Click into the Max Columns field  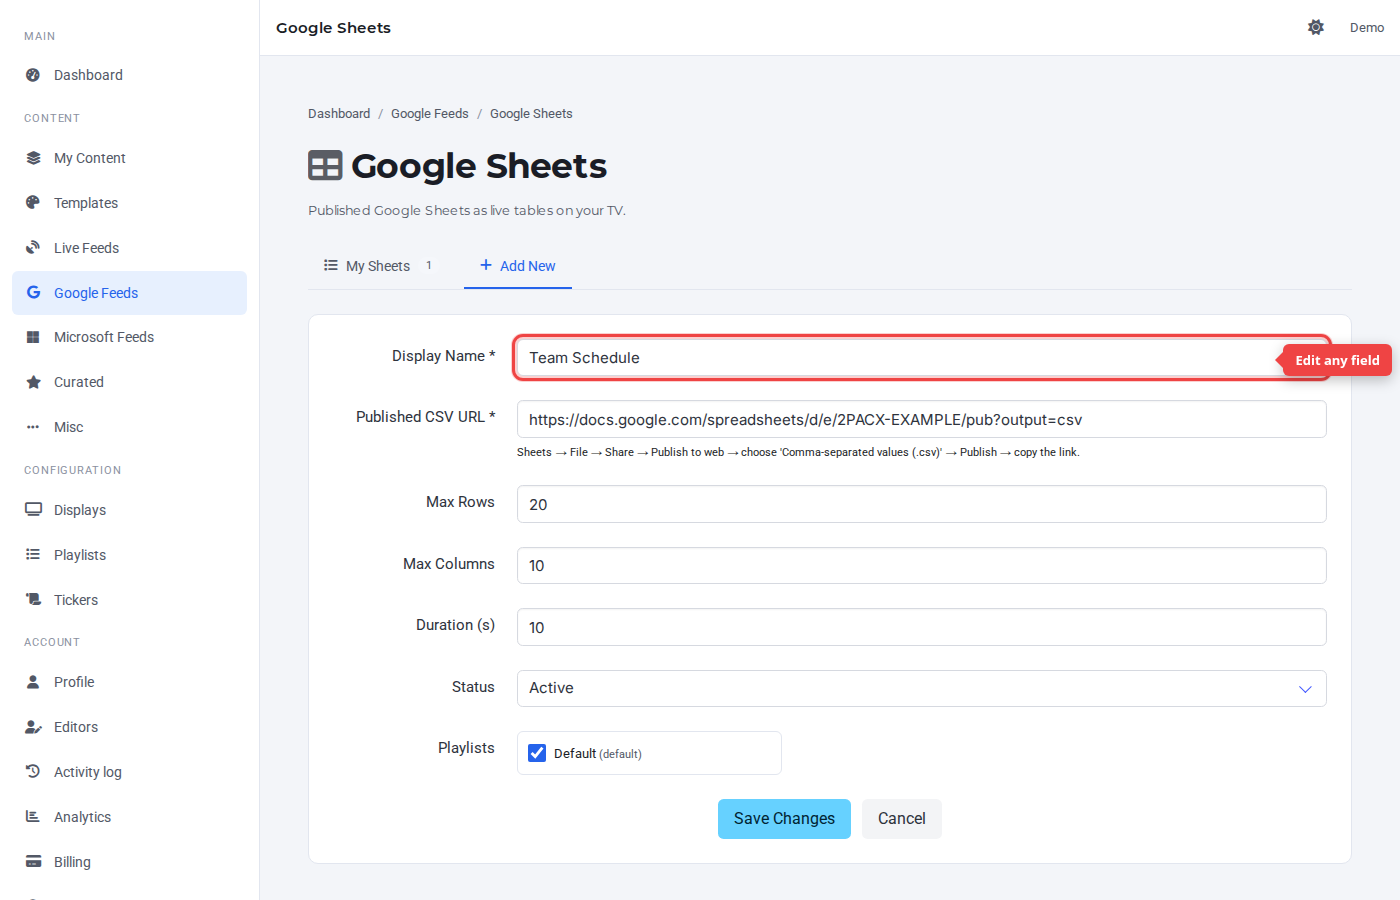coord(921,566)
